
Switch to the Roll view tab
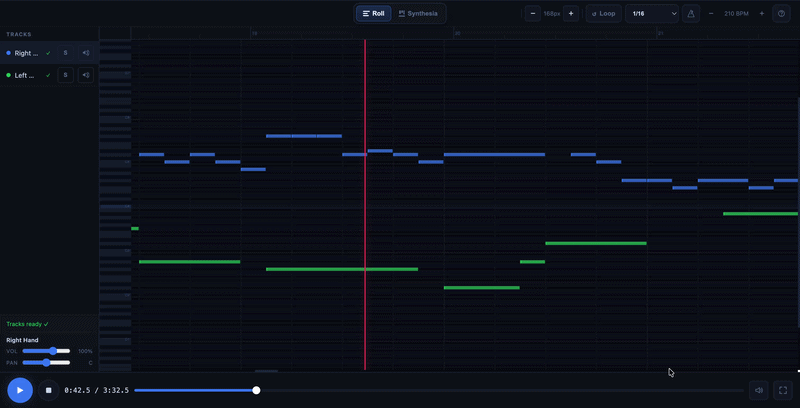point(373,14)
